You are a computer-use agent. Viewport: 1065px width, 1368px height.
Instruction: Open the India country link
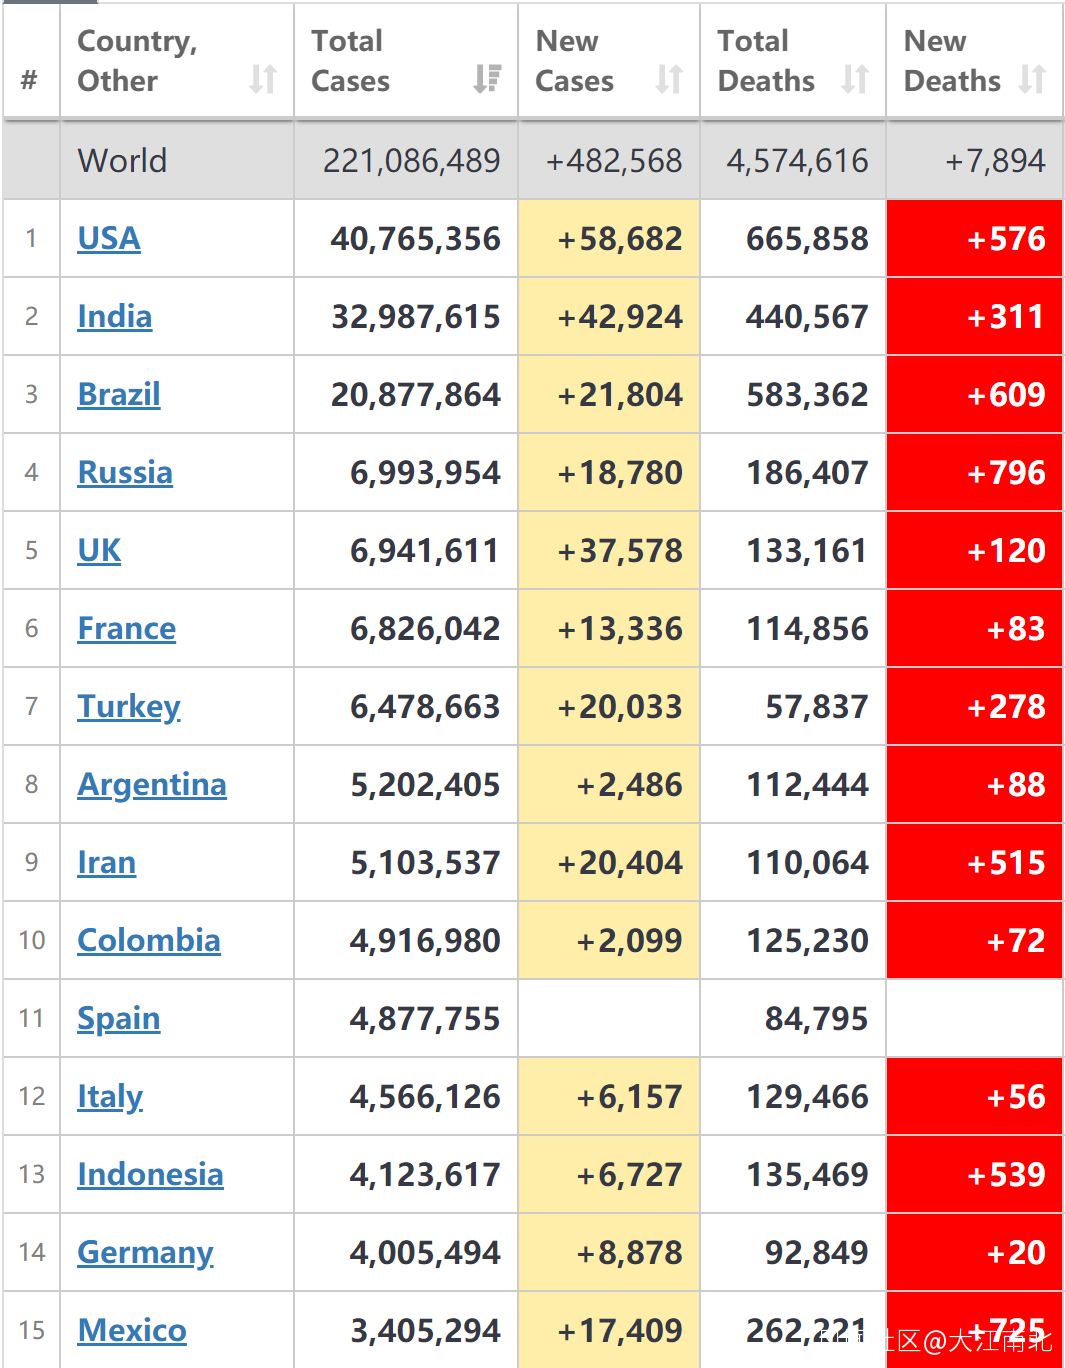(x=115, y=317)
